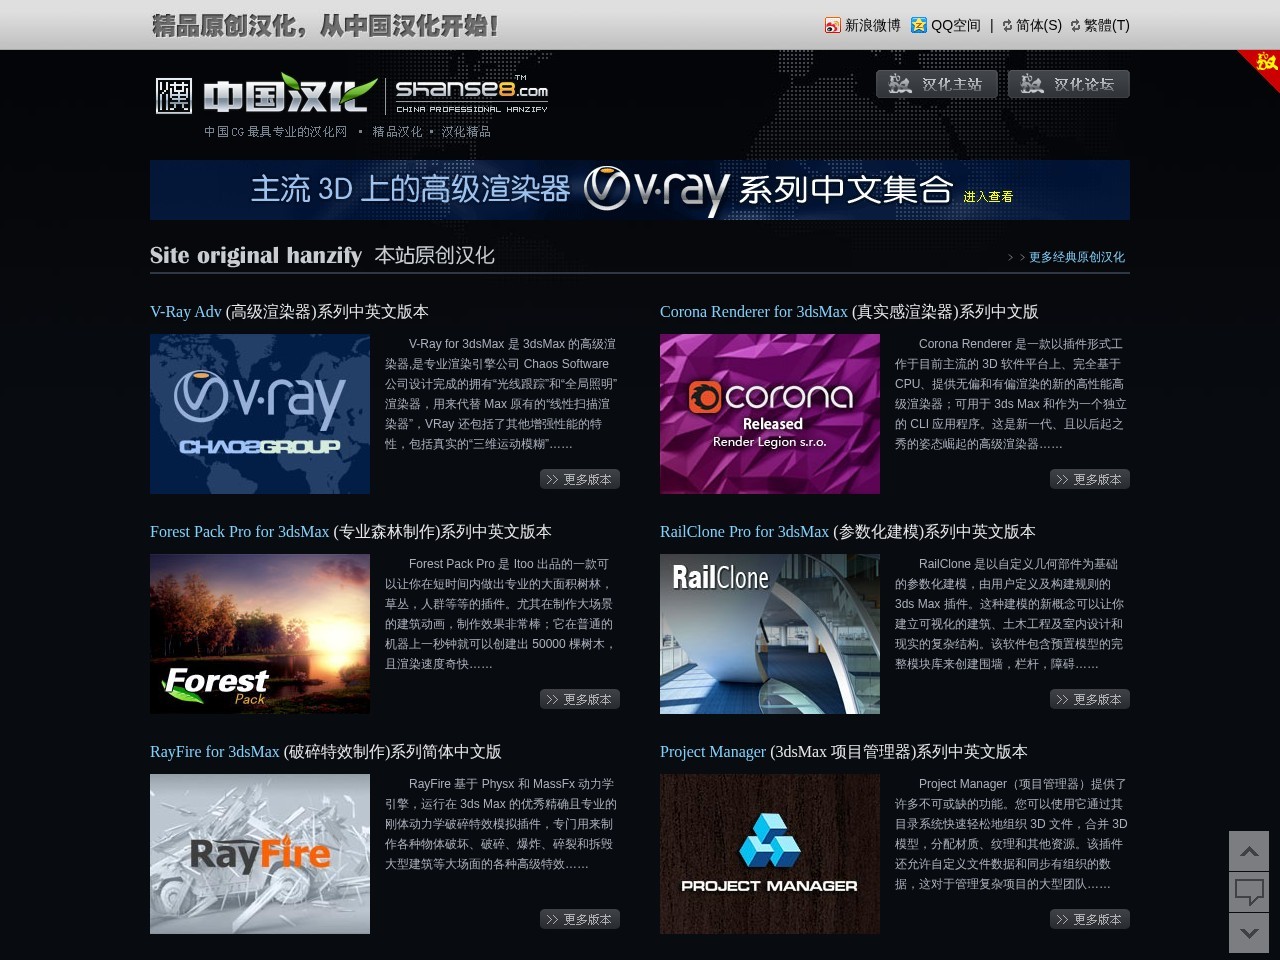
Task: Click the Corona Renderer description paragraph
Action: click(x=1011, y=394)
